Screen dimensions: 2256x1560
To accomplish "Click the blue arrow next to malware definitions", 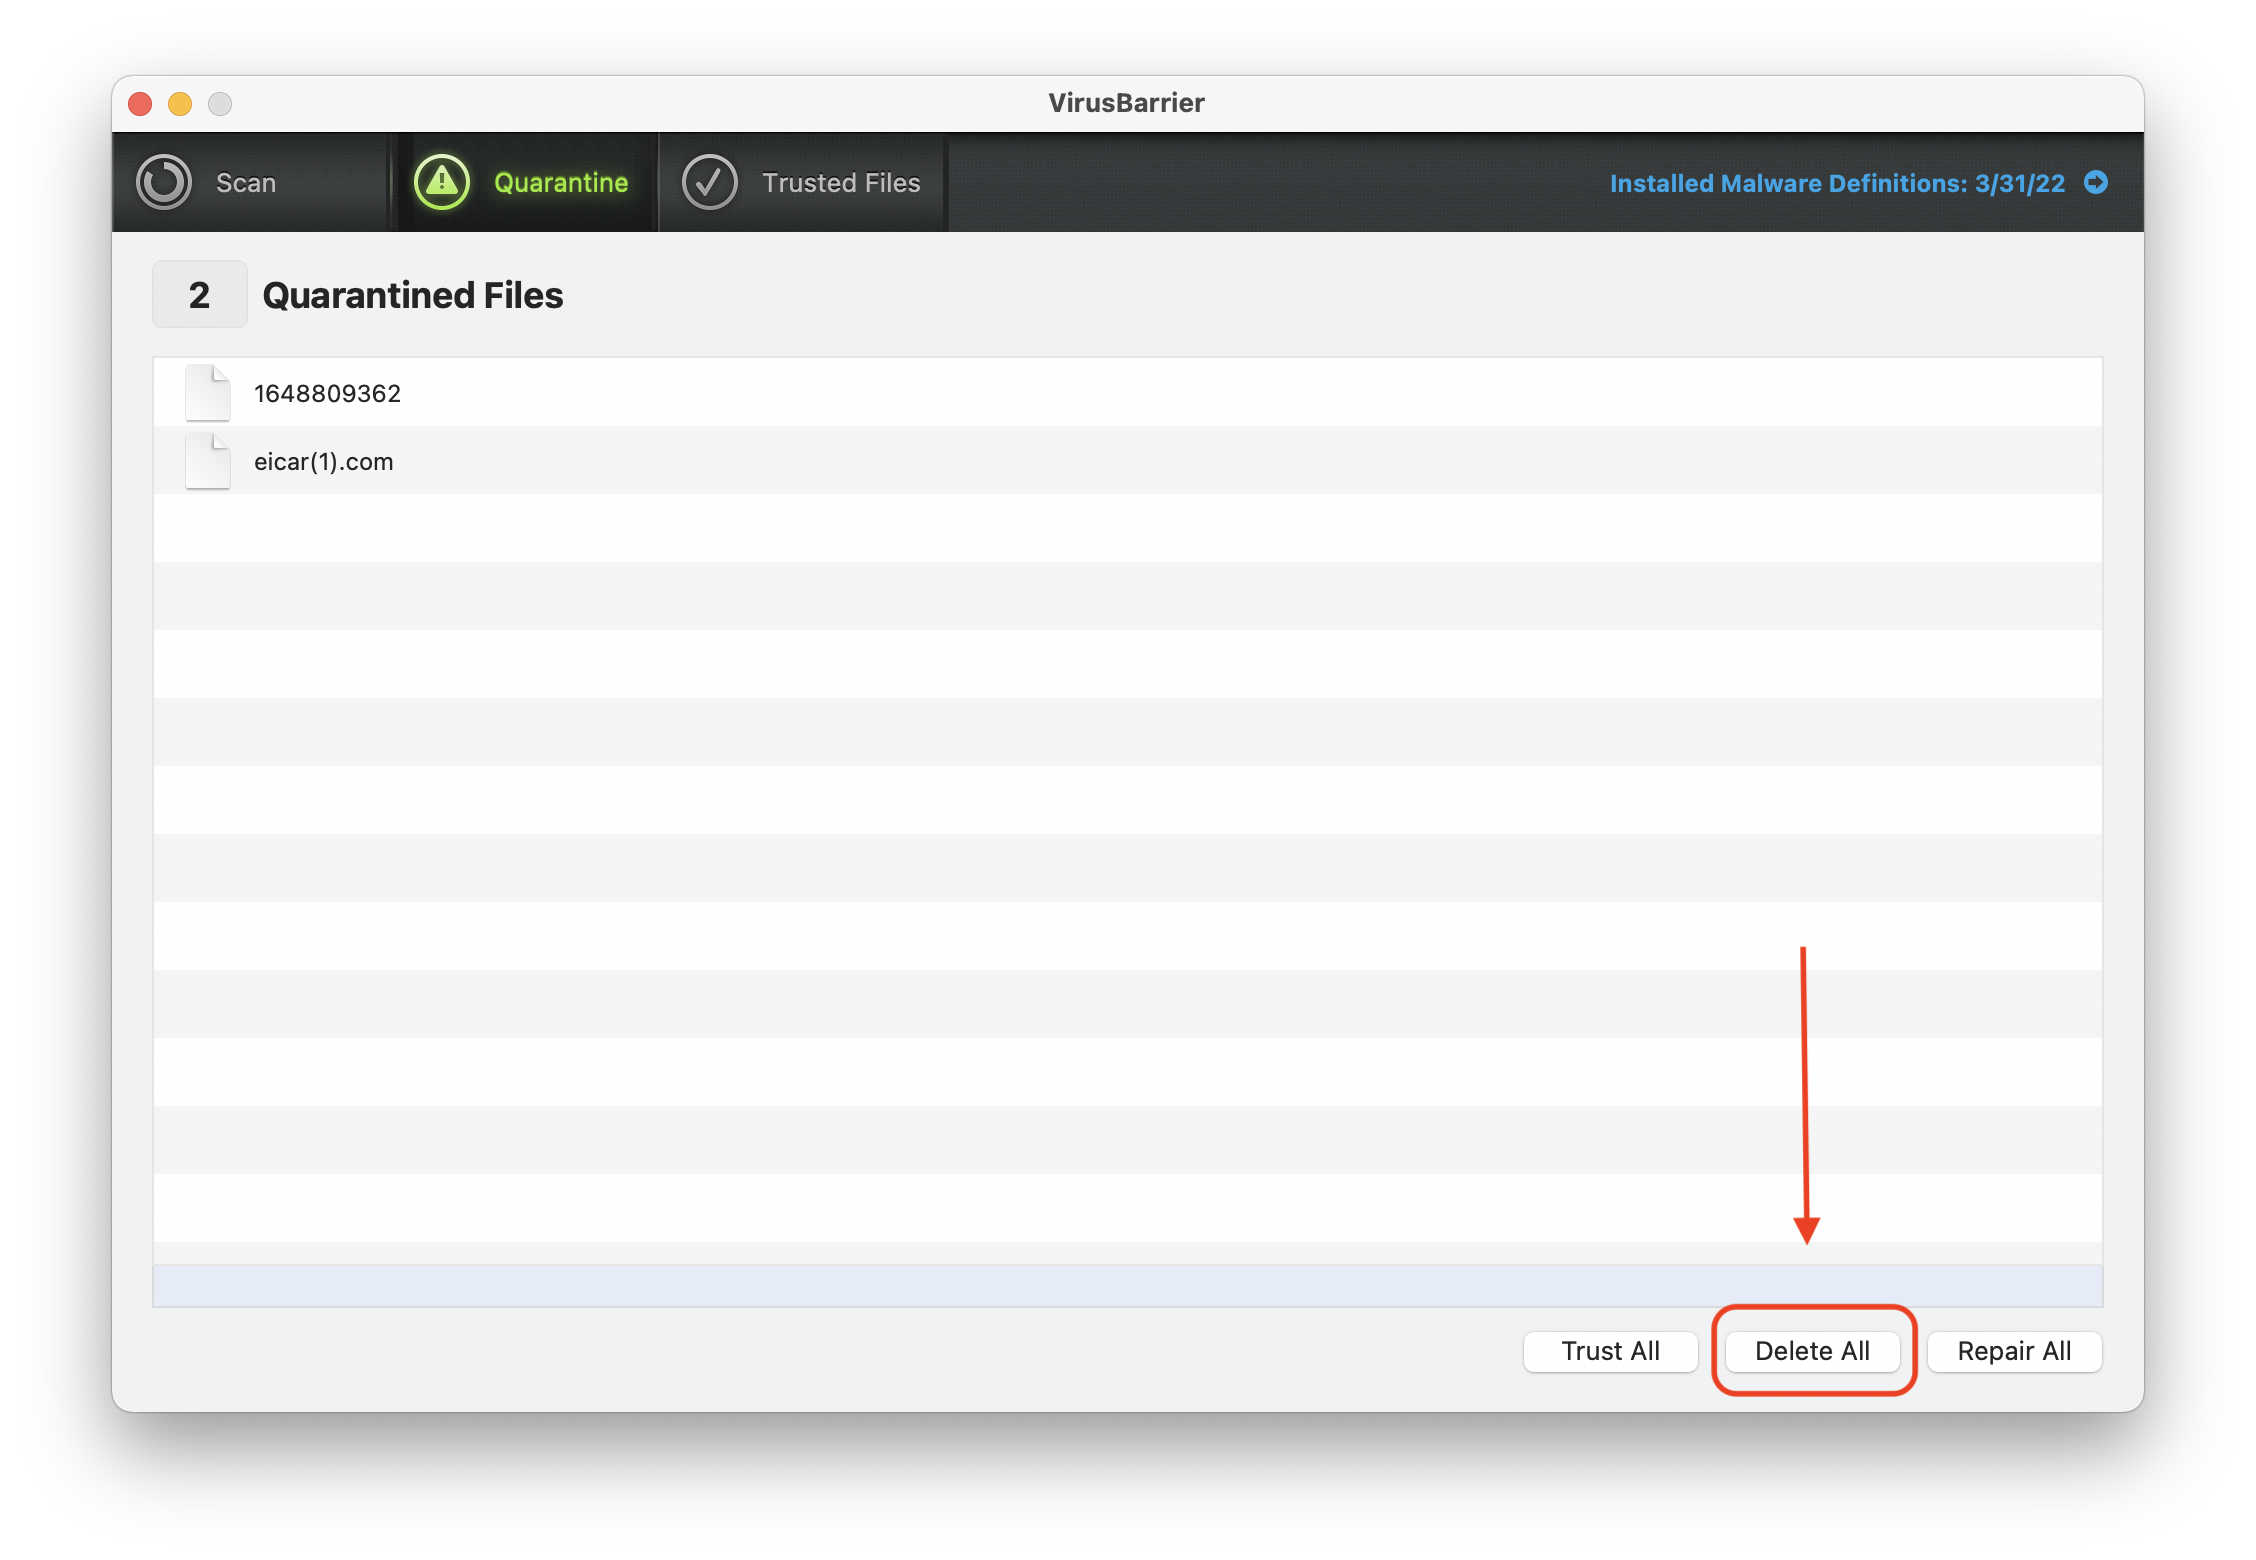I will point(2096,182).
